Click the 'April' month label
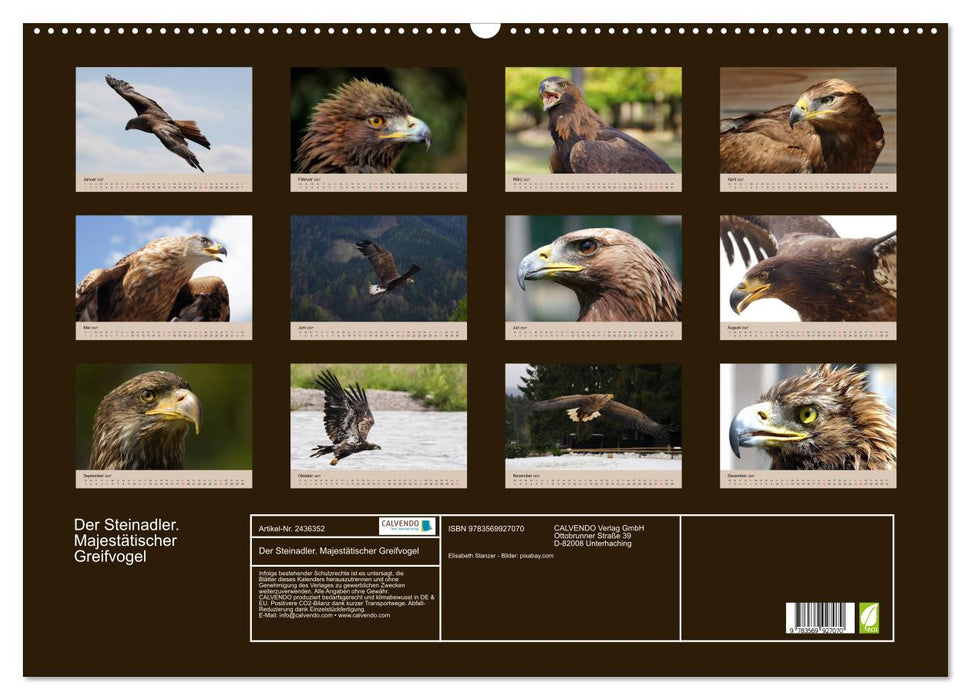Viewport: 971px width, 700px height. coord(733,179)
